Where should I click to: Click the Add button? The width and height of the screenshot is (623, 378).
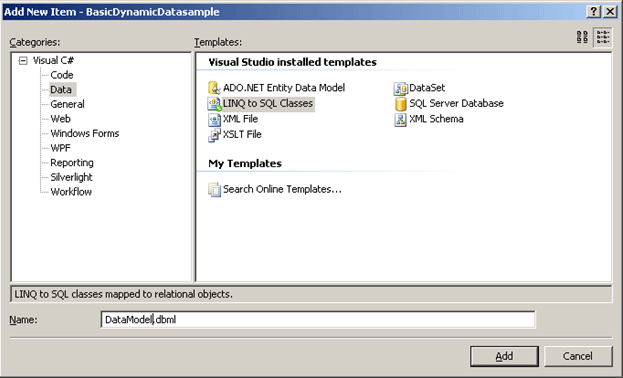(504, 356)
